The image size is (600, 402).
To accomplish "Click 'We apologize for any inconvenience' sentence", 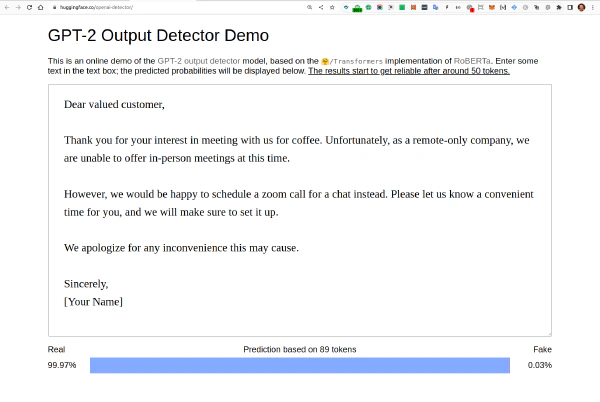I will 181,248.
